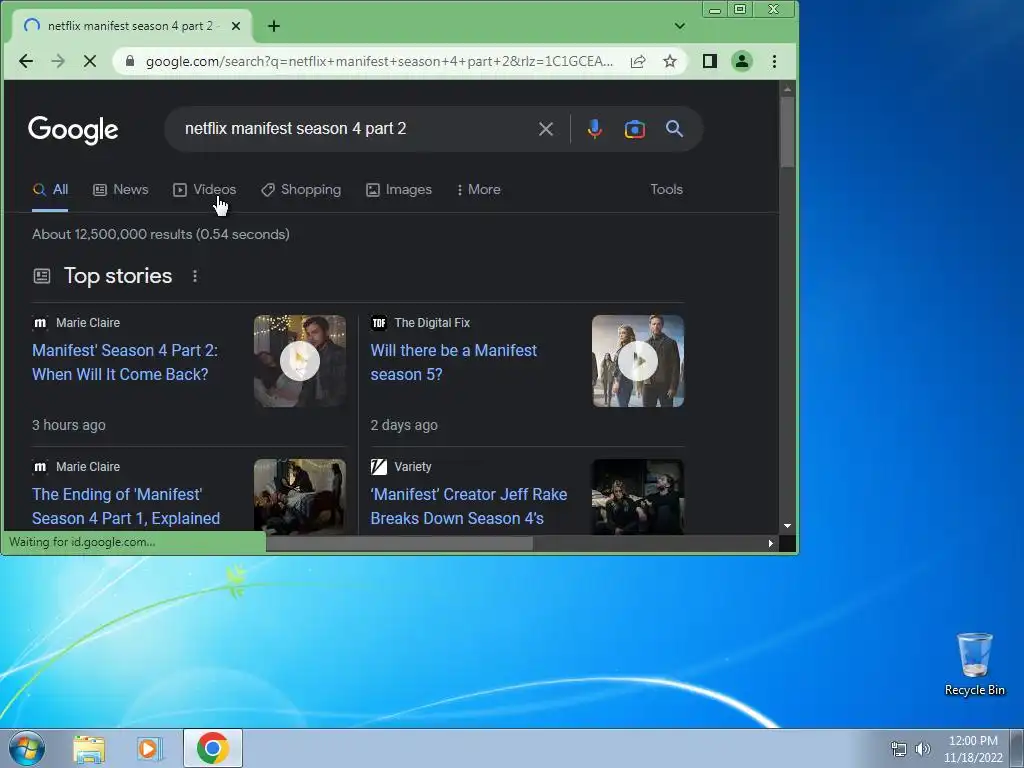Viewport: 1024px width, 768px height.
Task: Click the Ending of Manifest story thumbnail
Action: 300,497
